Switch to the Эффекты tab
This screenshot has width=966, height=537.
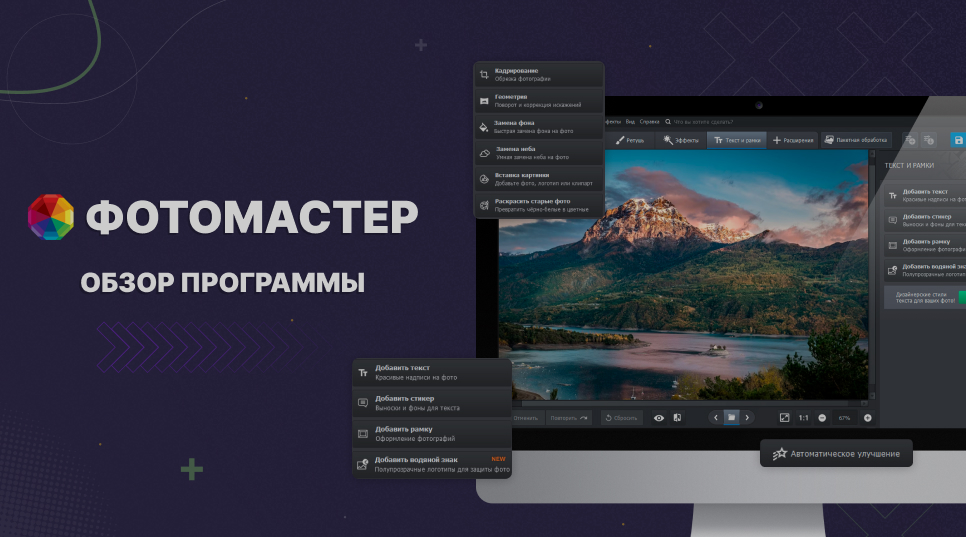[x=682, y=141]
